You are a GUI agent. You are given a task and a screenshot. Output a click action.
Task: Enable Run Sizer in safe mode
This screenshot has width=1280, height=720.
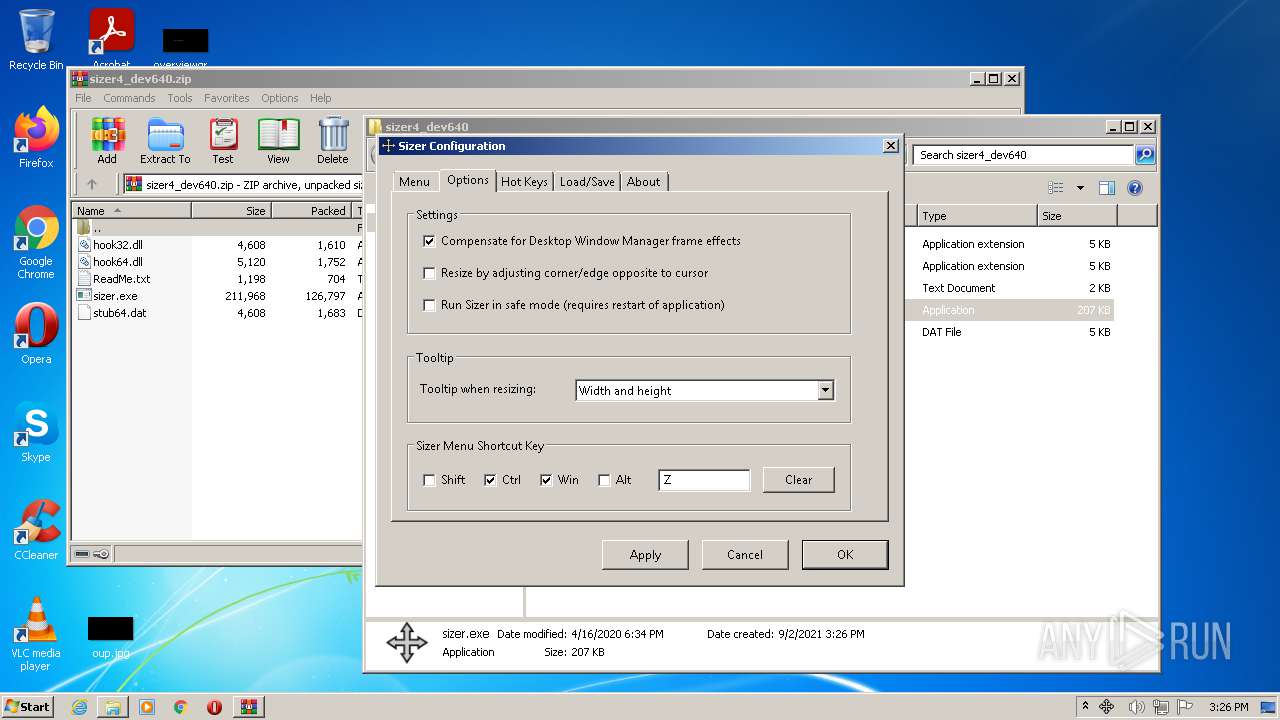click(430, 305)
